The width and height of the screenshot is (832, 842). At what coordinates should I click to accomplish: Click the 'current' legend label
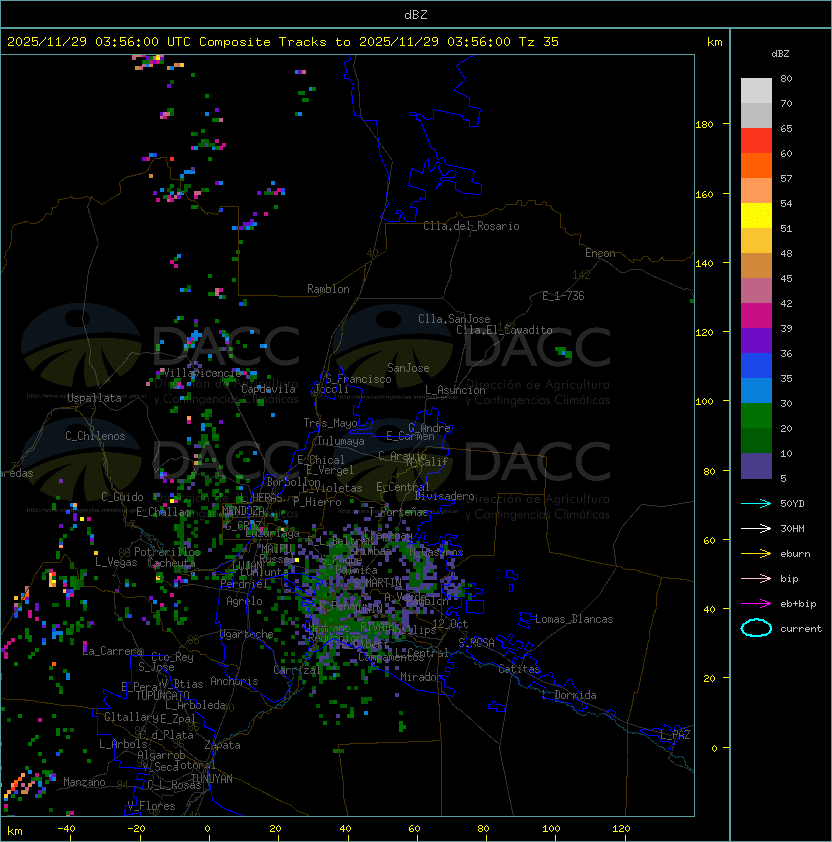(801, 629)
